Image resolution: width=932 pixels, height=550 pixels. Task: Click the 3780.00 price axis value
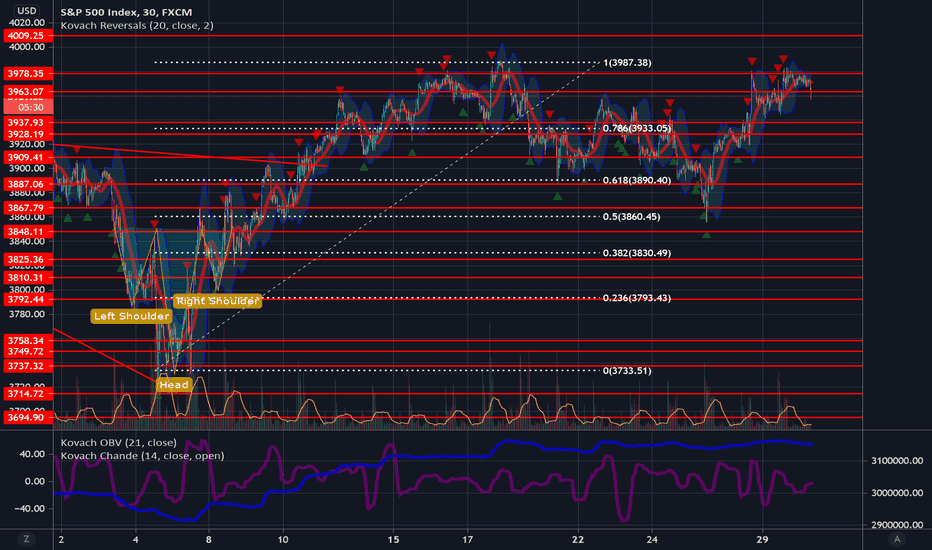pyautogui.click(x=27, y=314)
